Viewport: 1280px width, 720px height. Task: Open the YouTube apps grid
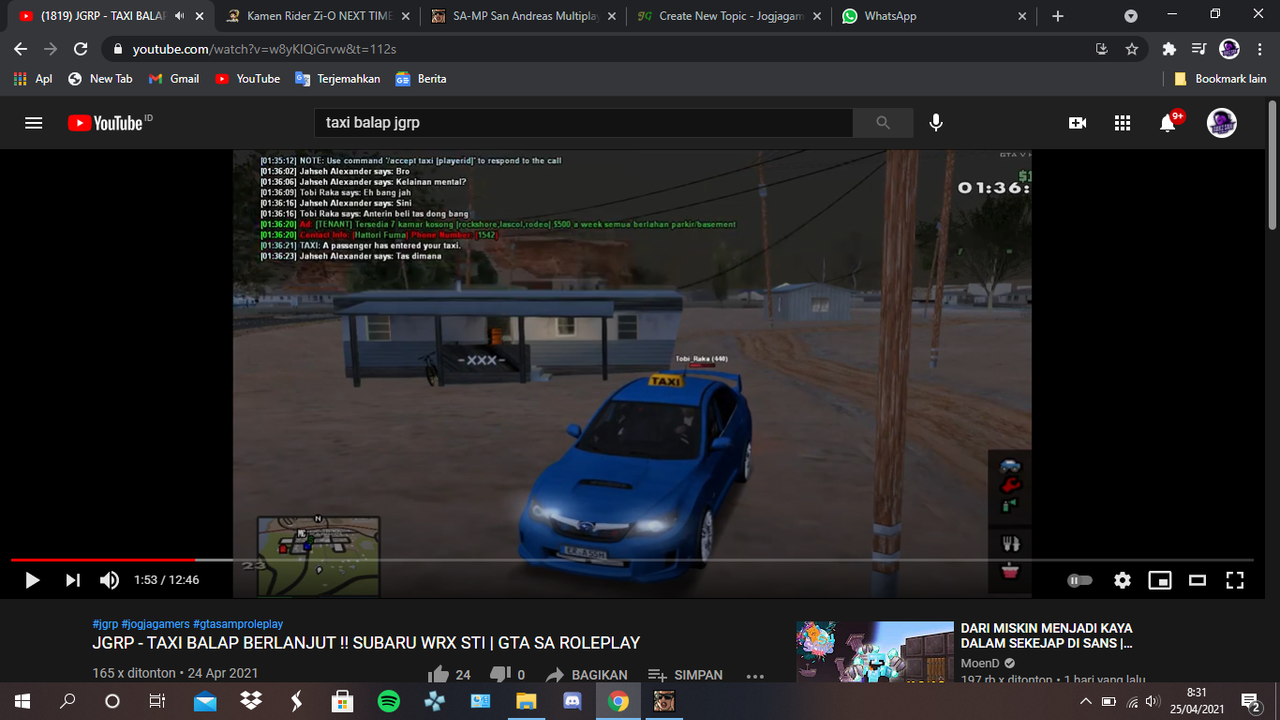1122,123
